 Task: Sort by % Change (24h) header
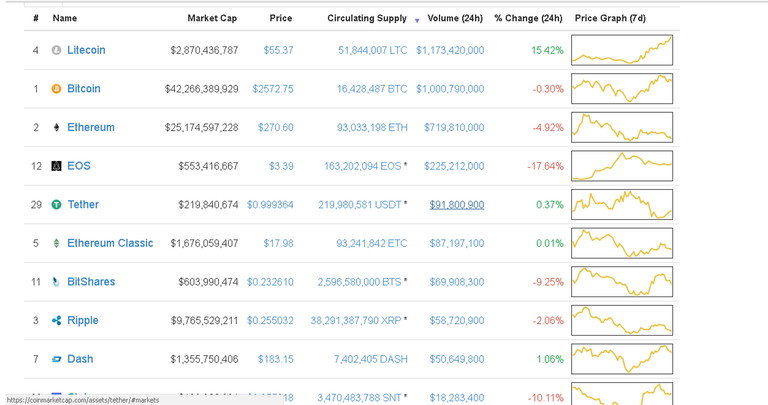[x=528, y=18]
